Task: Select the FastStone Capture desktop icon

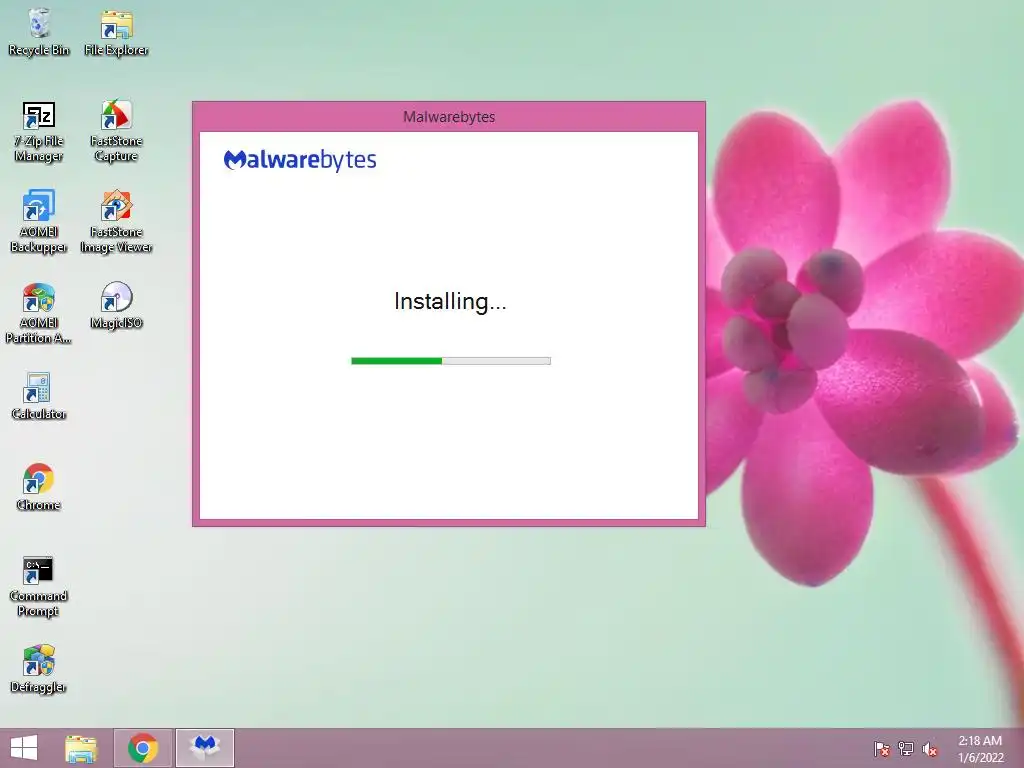Action: 116,132
